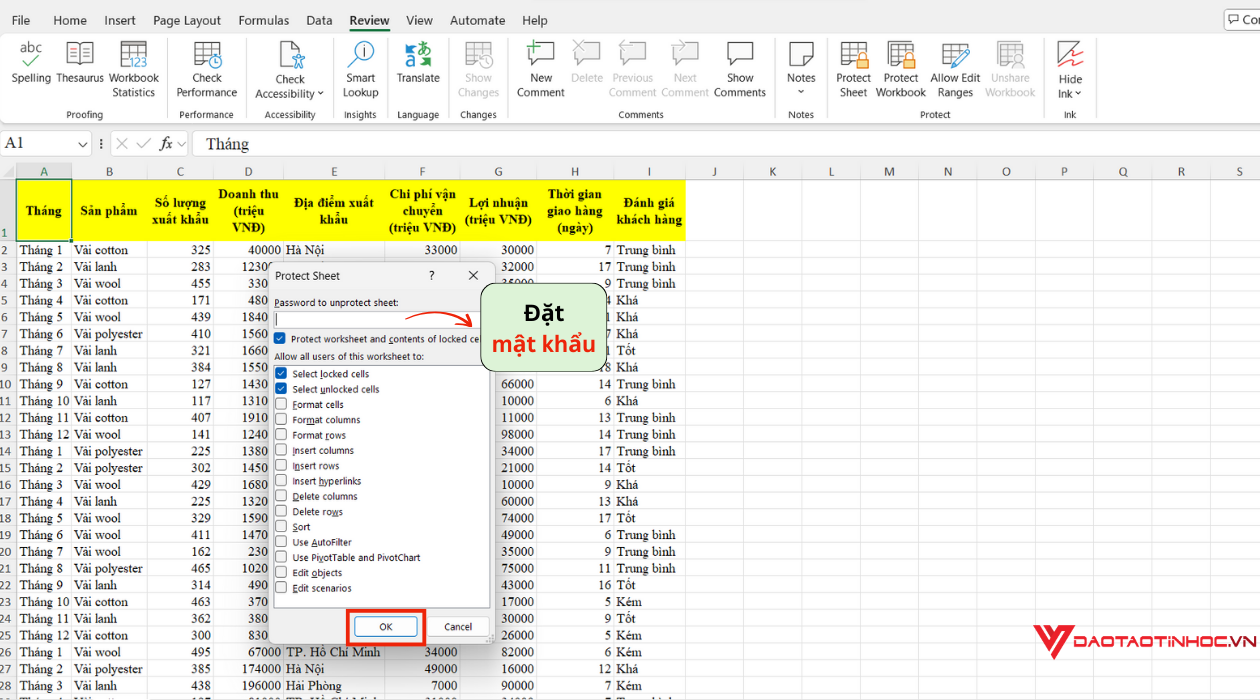The height and width of the screenshot is (700, 1260).
Task: Confirm Protect Sheet with OK
Action: 386,626
